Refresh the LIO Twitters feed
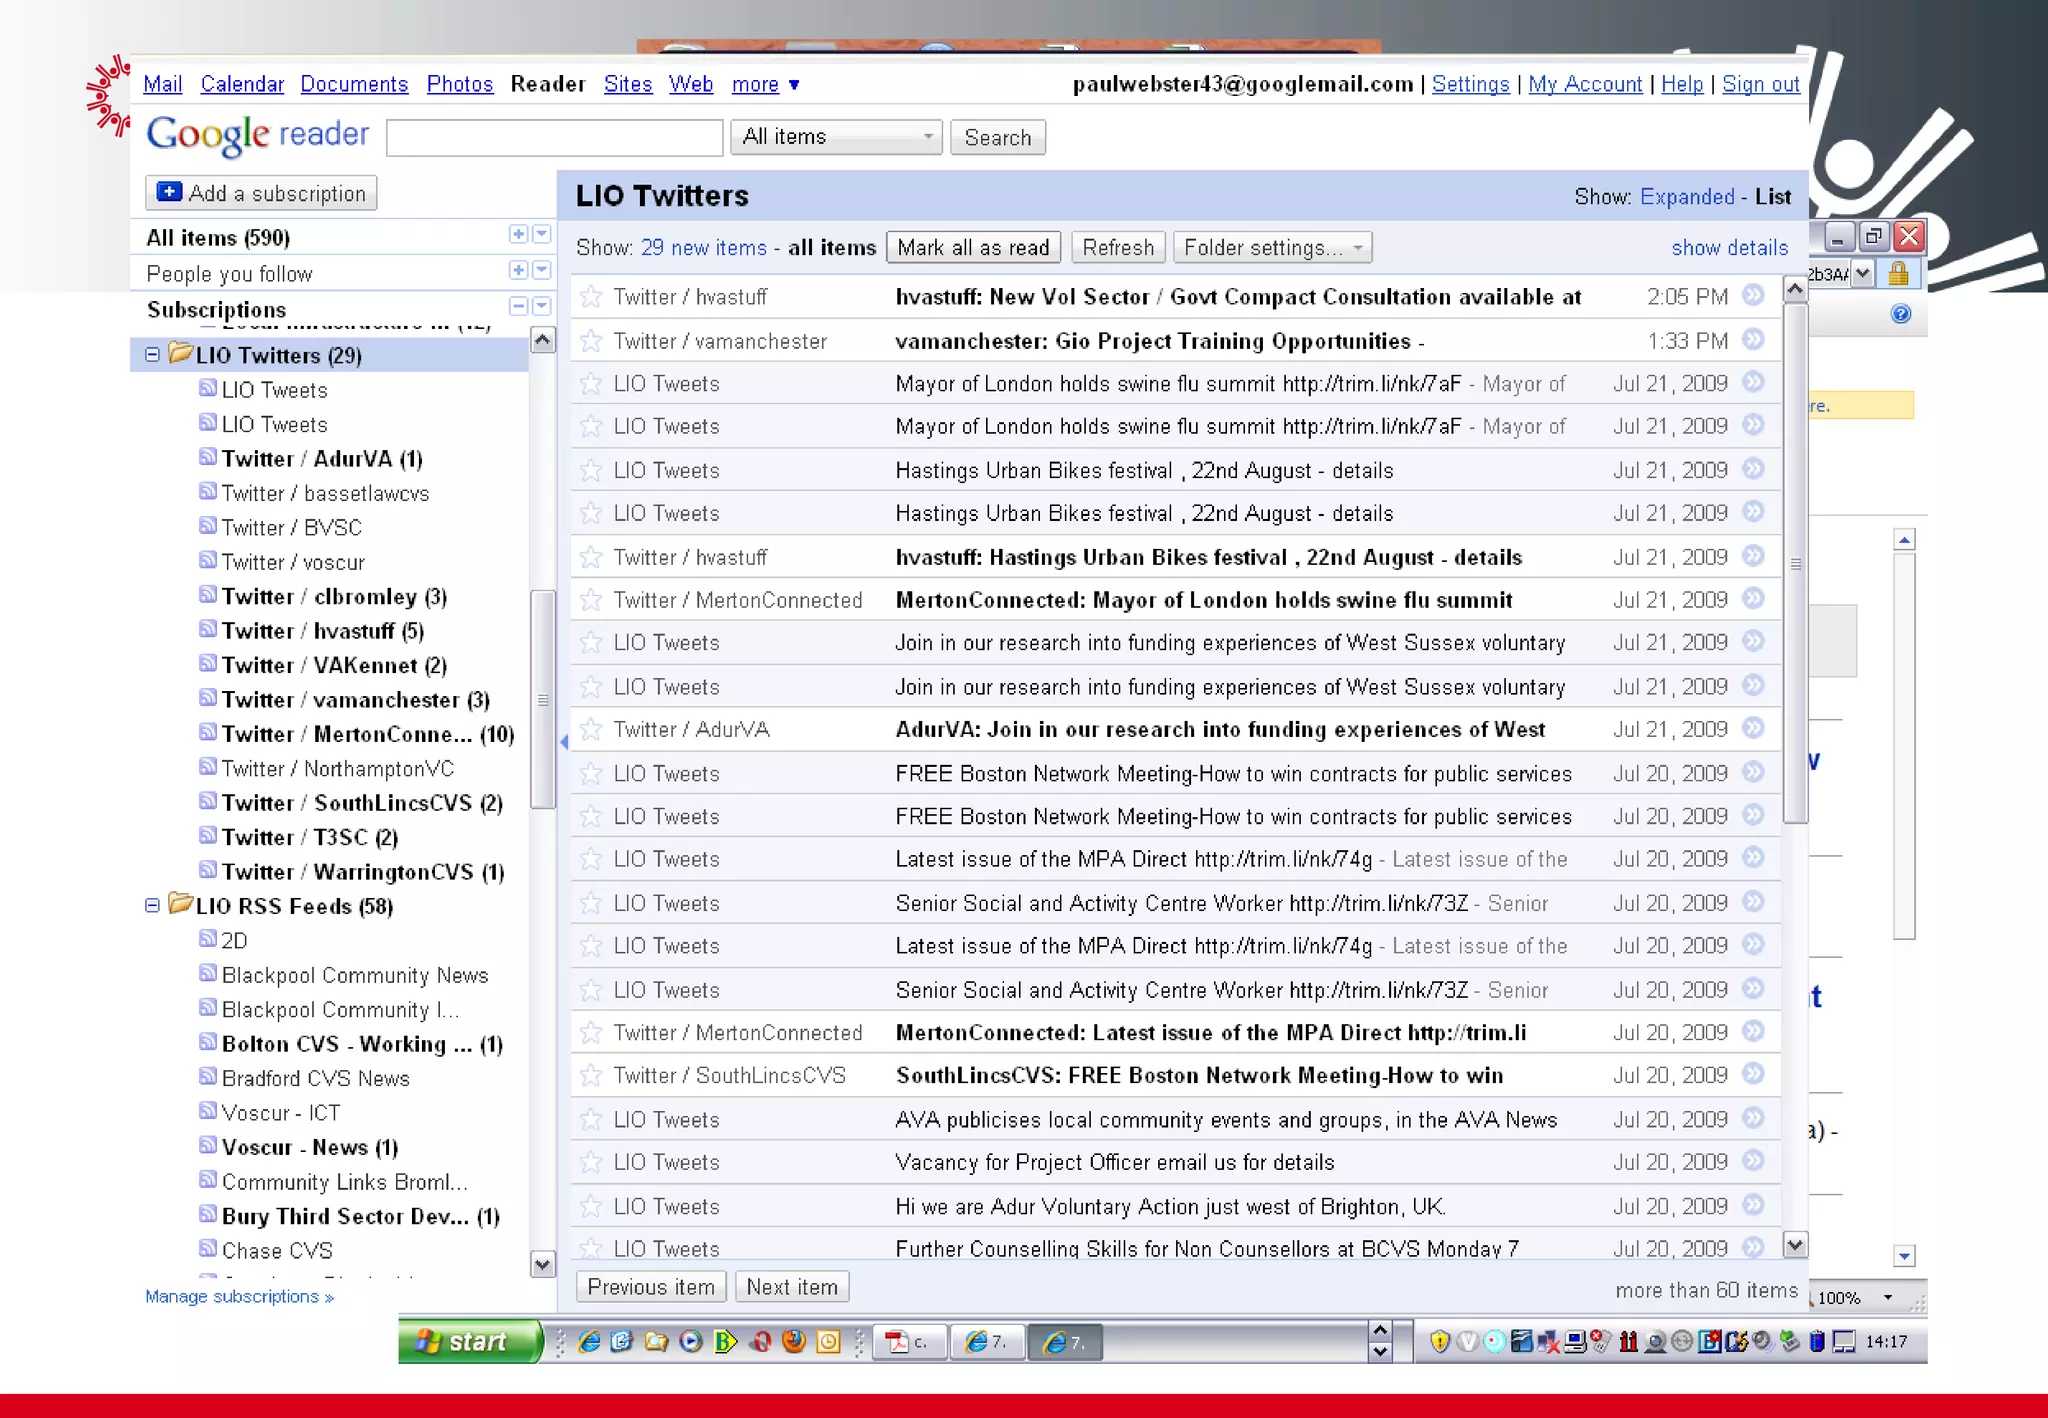Image resolution: width=2048 pixels, height=1418 pixels. (1118, 248)
